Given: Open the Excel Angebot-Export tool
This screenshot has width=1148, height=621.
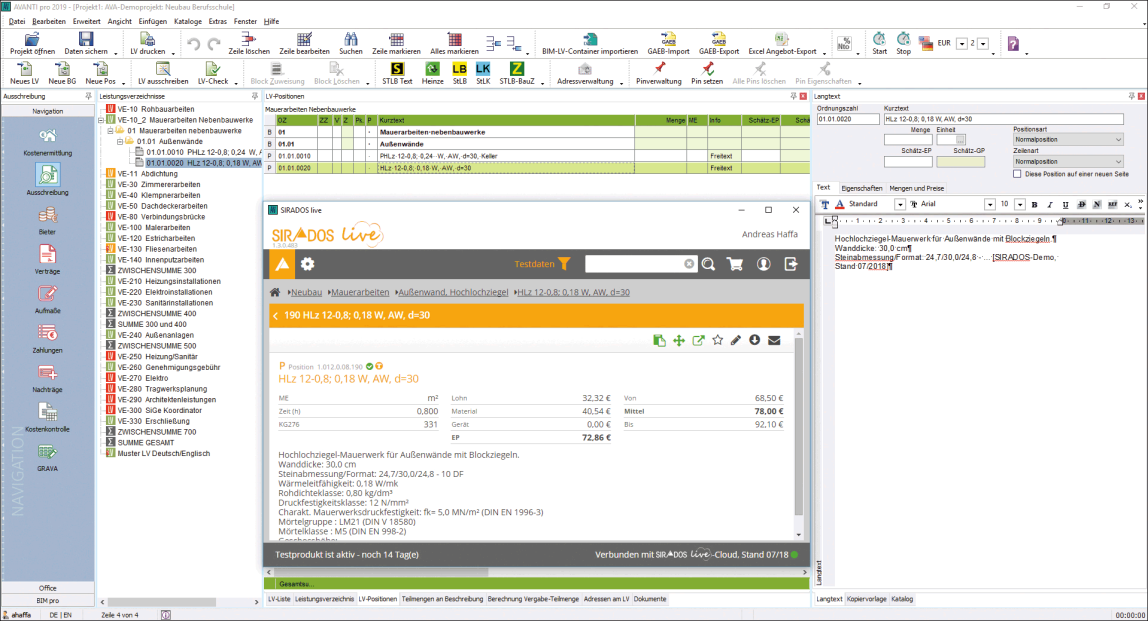Looking at the screenshot, I should click(782, 44).
